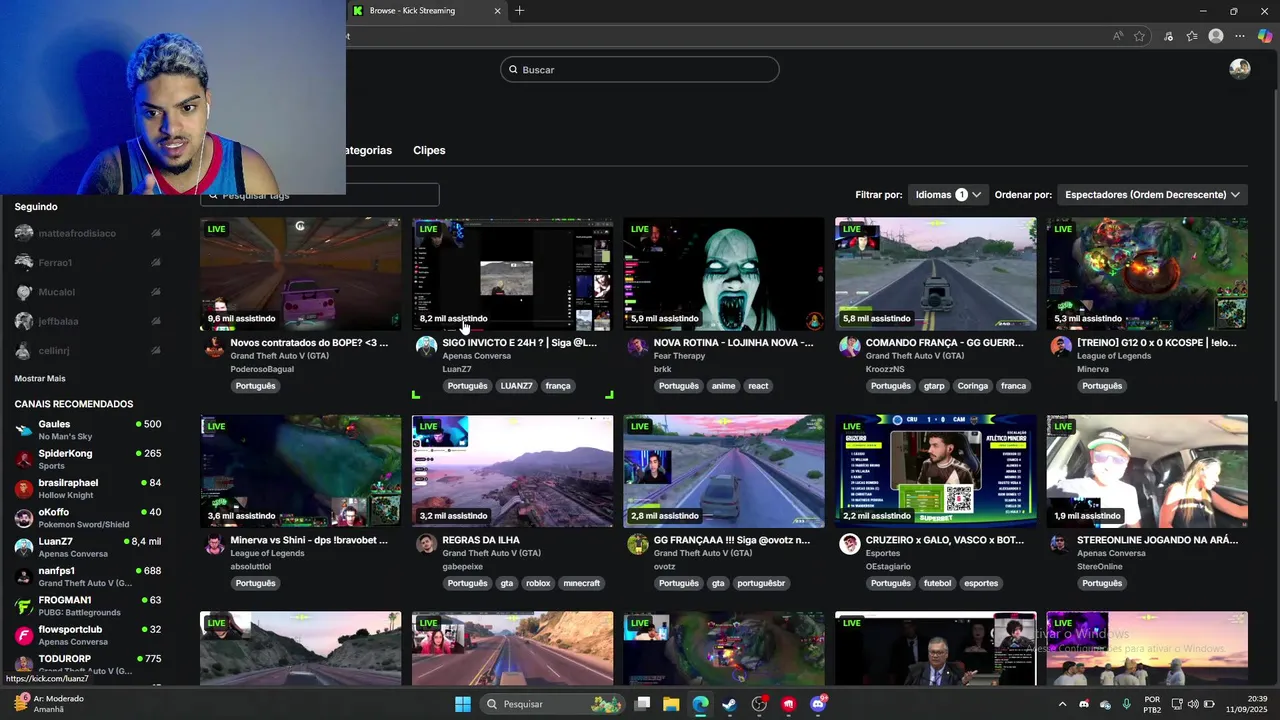Click KroozzNS streamer avatar

[849, 346]
